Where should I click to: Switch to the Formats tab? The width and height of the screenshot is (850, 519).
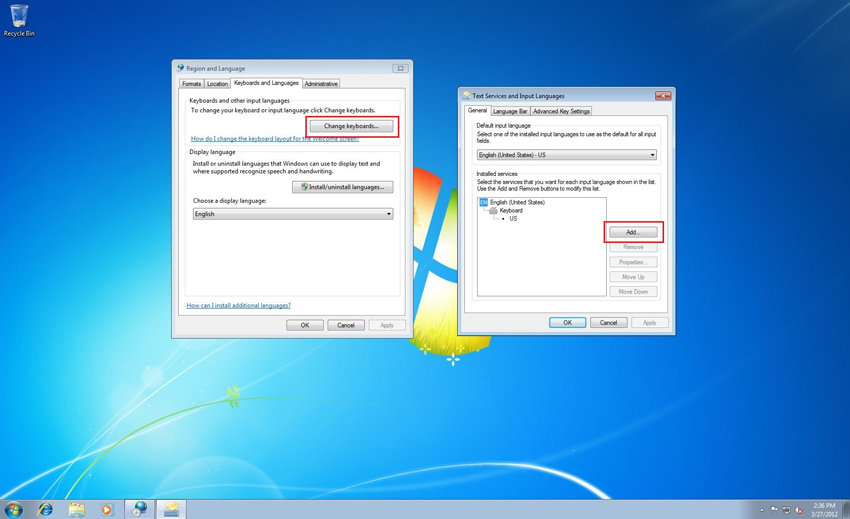(191, 84)
